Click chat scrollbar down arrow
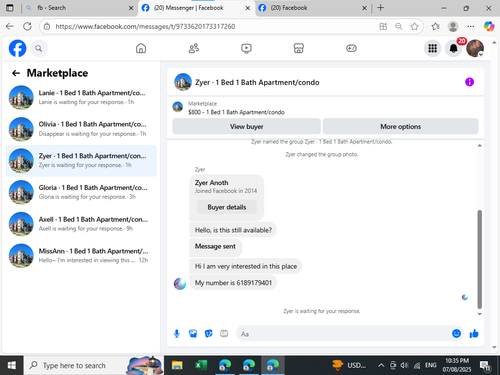Image resolution: width=500 pixels, height=375 pixels. click(480, 314)
